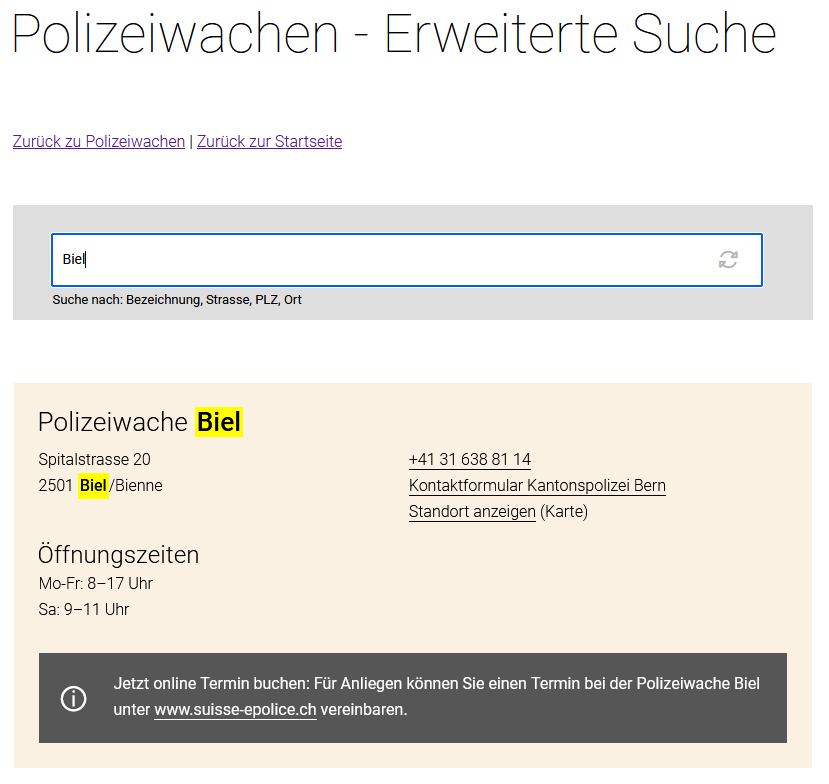Visit the www.suisse-epolice.ch link
This screenshot has height=784, width=829.
pos(235,709)
